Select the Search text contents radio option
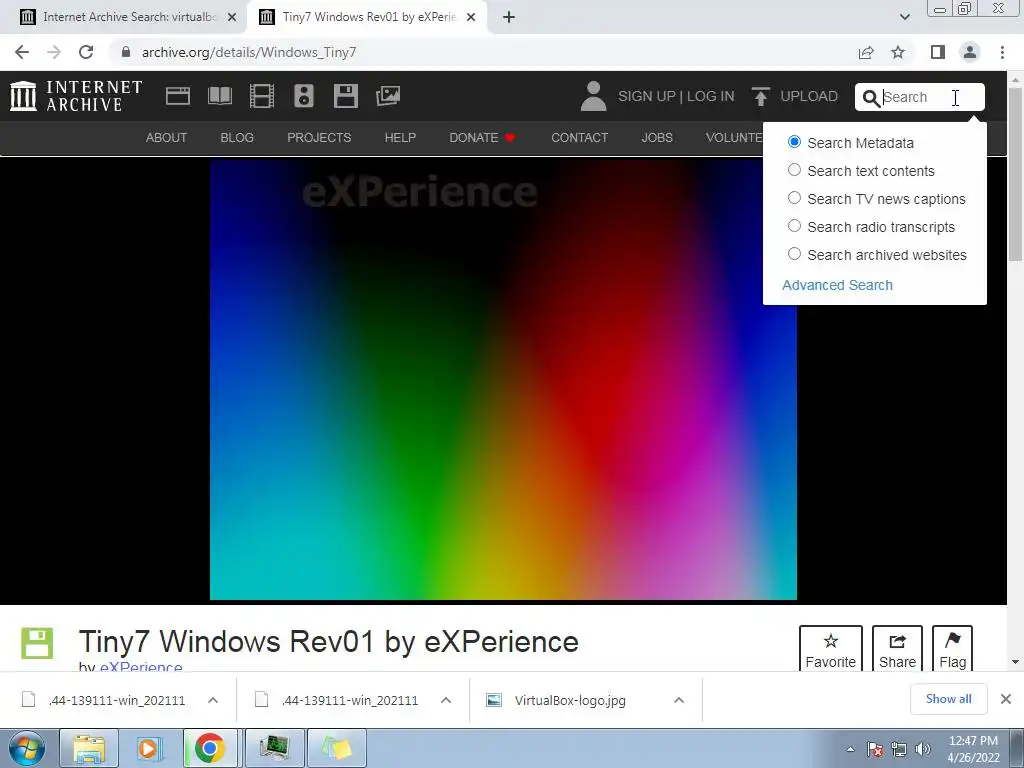The height and width of the screenshot is (768, 1024). [794, 170]
